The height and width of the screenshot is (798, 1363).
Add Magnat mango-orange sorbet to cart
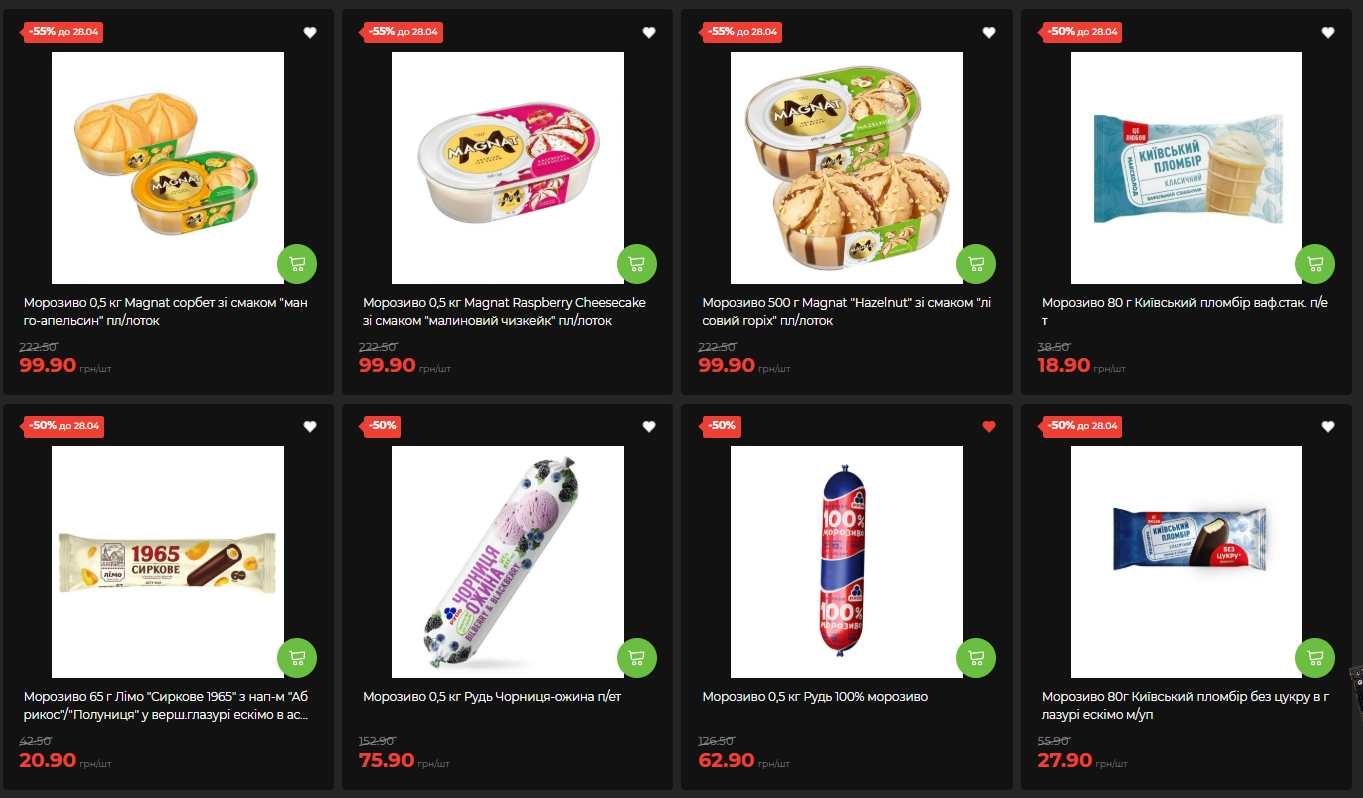click(x=297, y=264)
